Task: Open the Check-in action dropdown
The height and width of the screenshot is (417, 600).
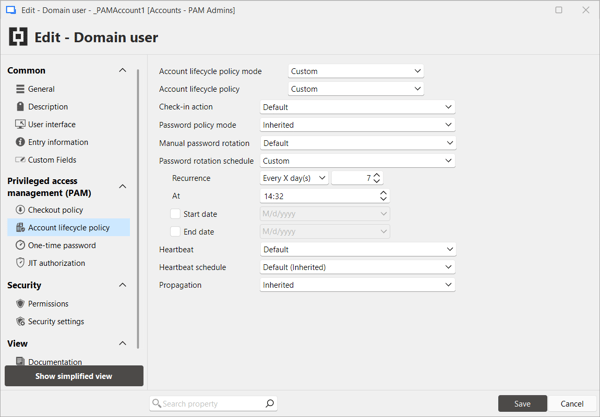Action: click(357, 107)
